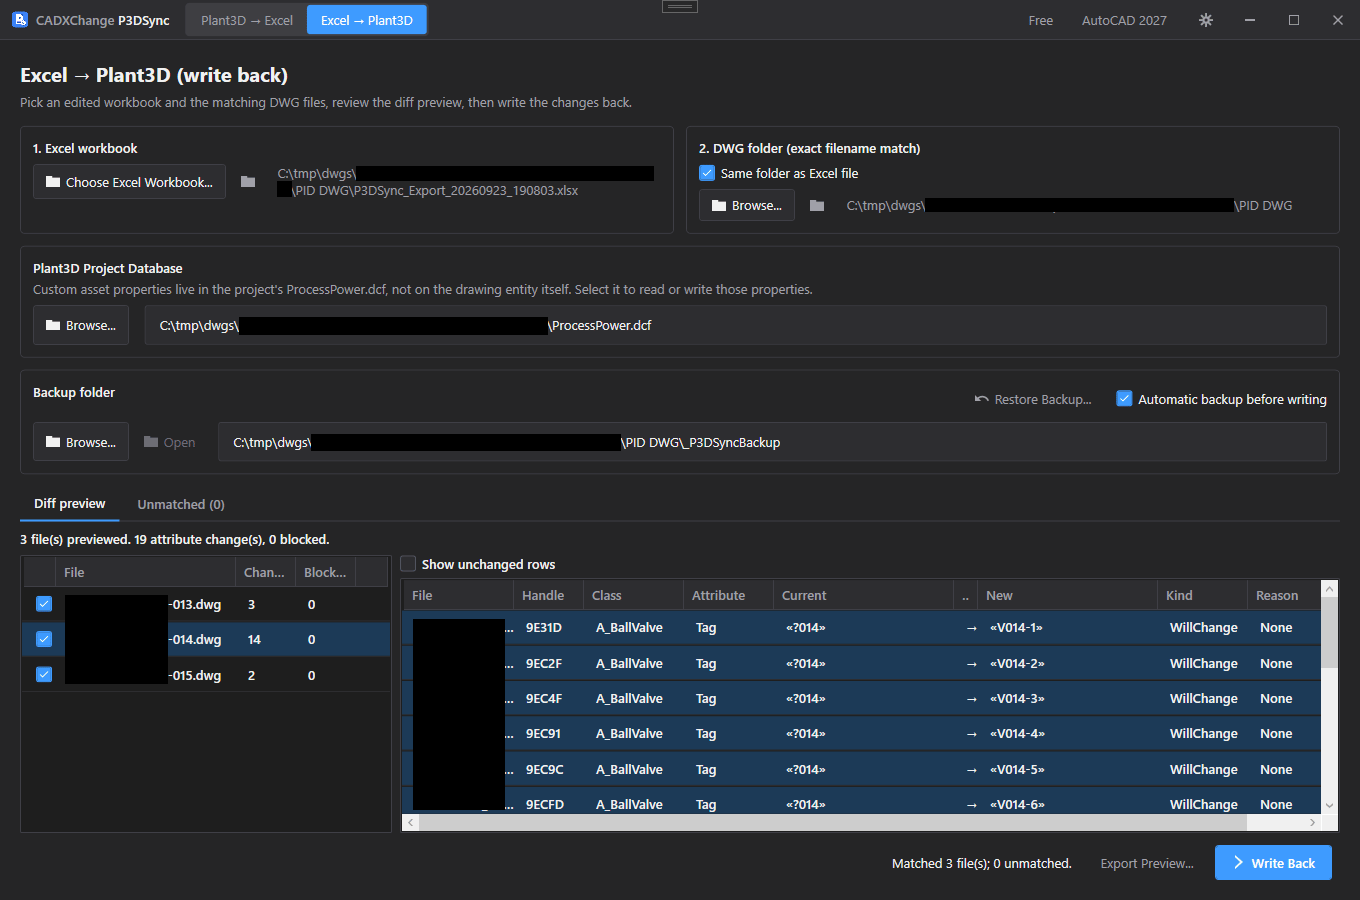Sort diff table by Kind column
The height and width of the screenshot is (900, 1360).
[x=1203, y=595]
